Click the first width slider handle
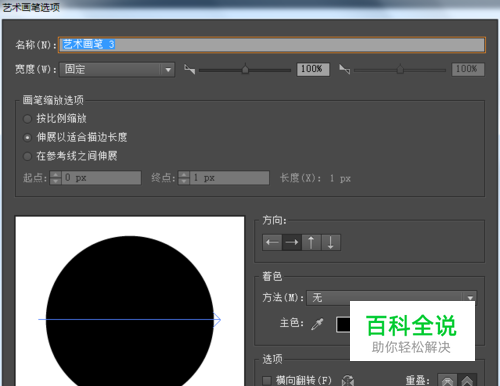This screenshot has height=386, width=500. click(x=245, y=69)
